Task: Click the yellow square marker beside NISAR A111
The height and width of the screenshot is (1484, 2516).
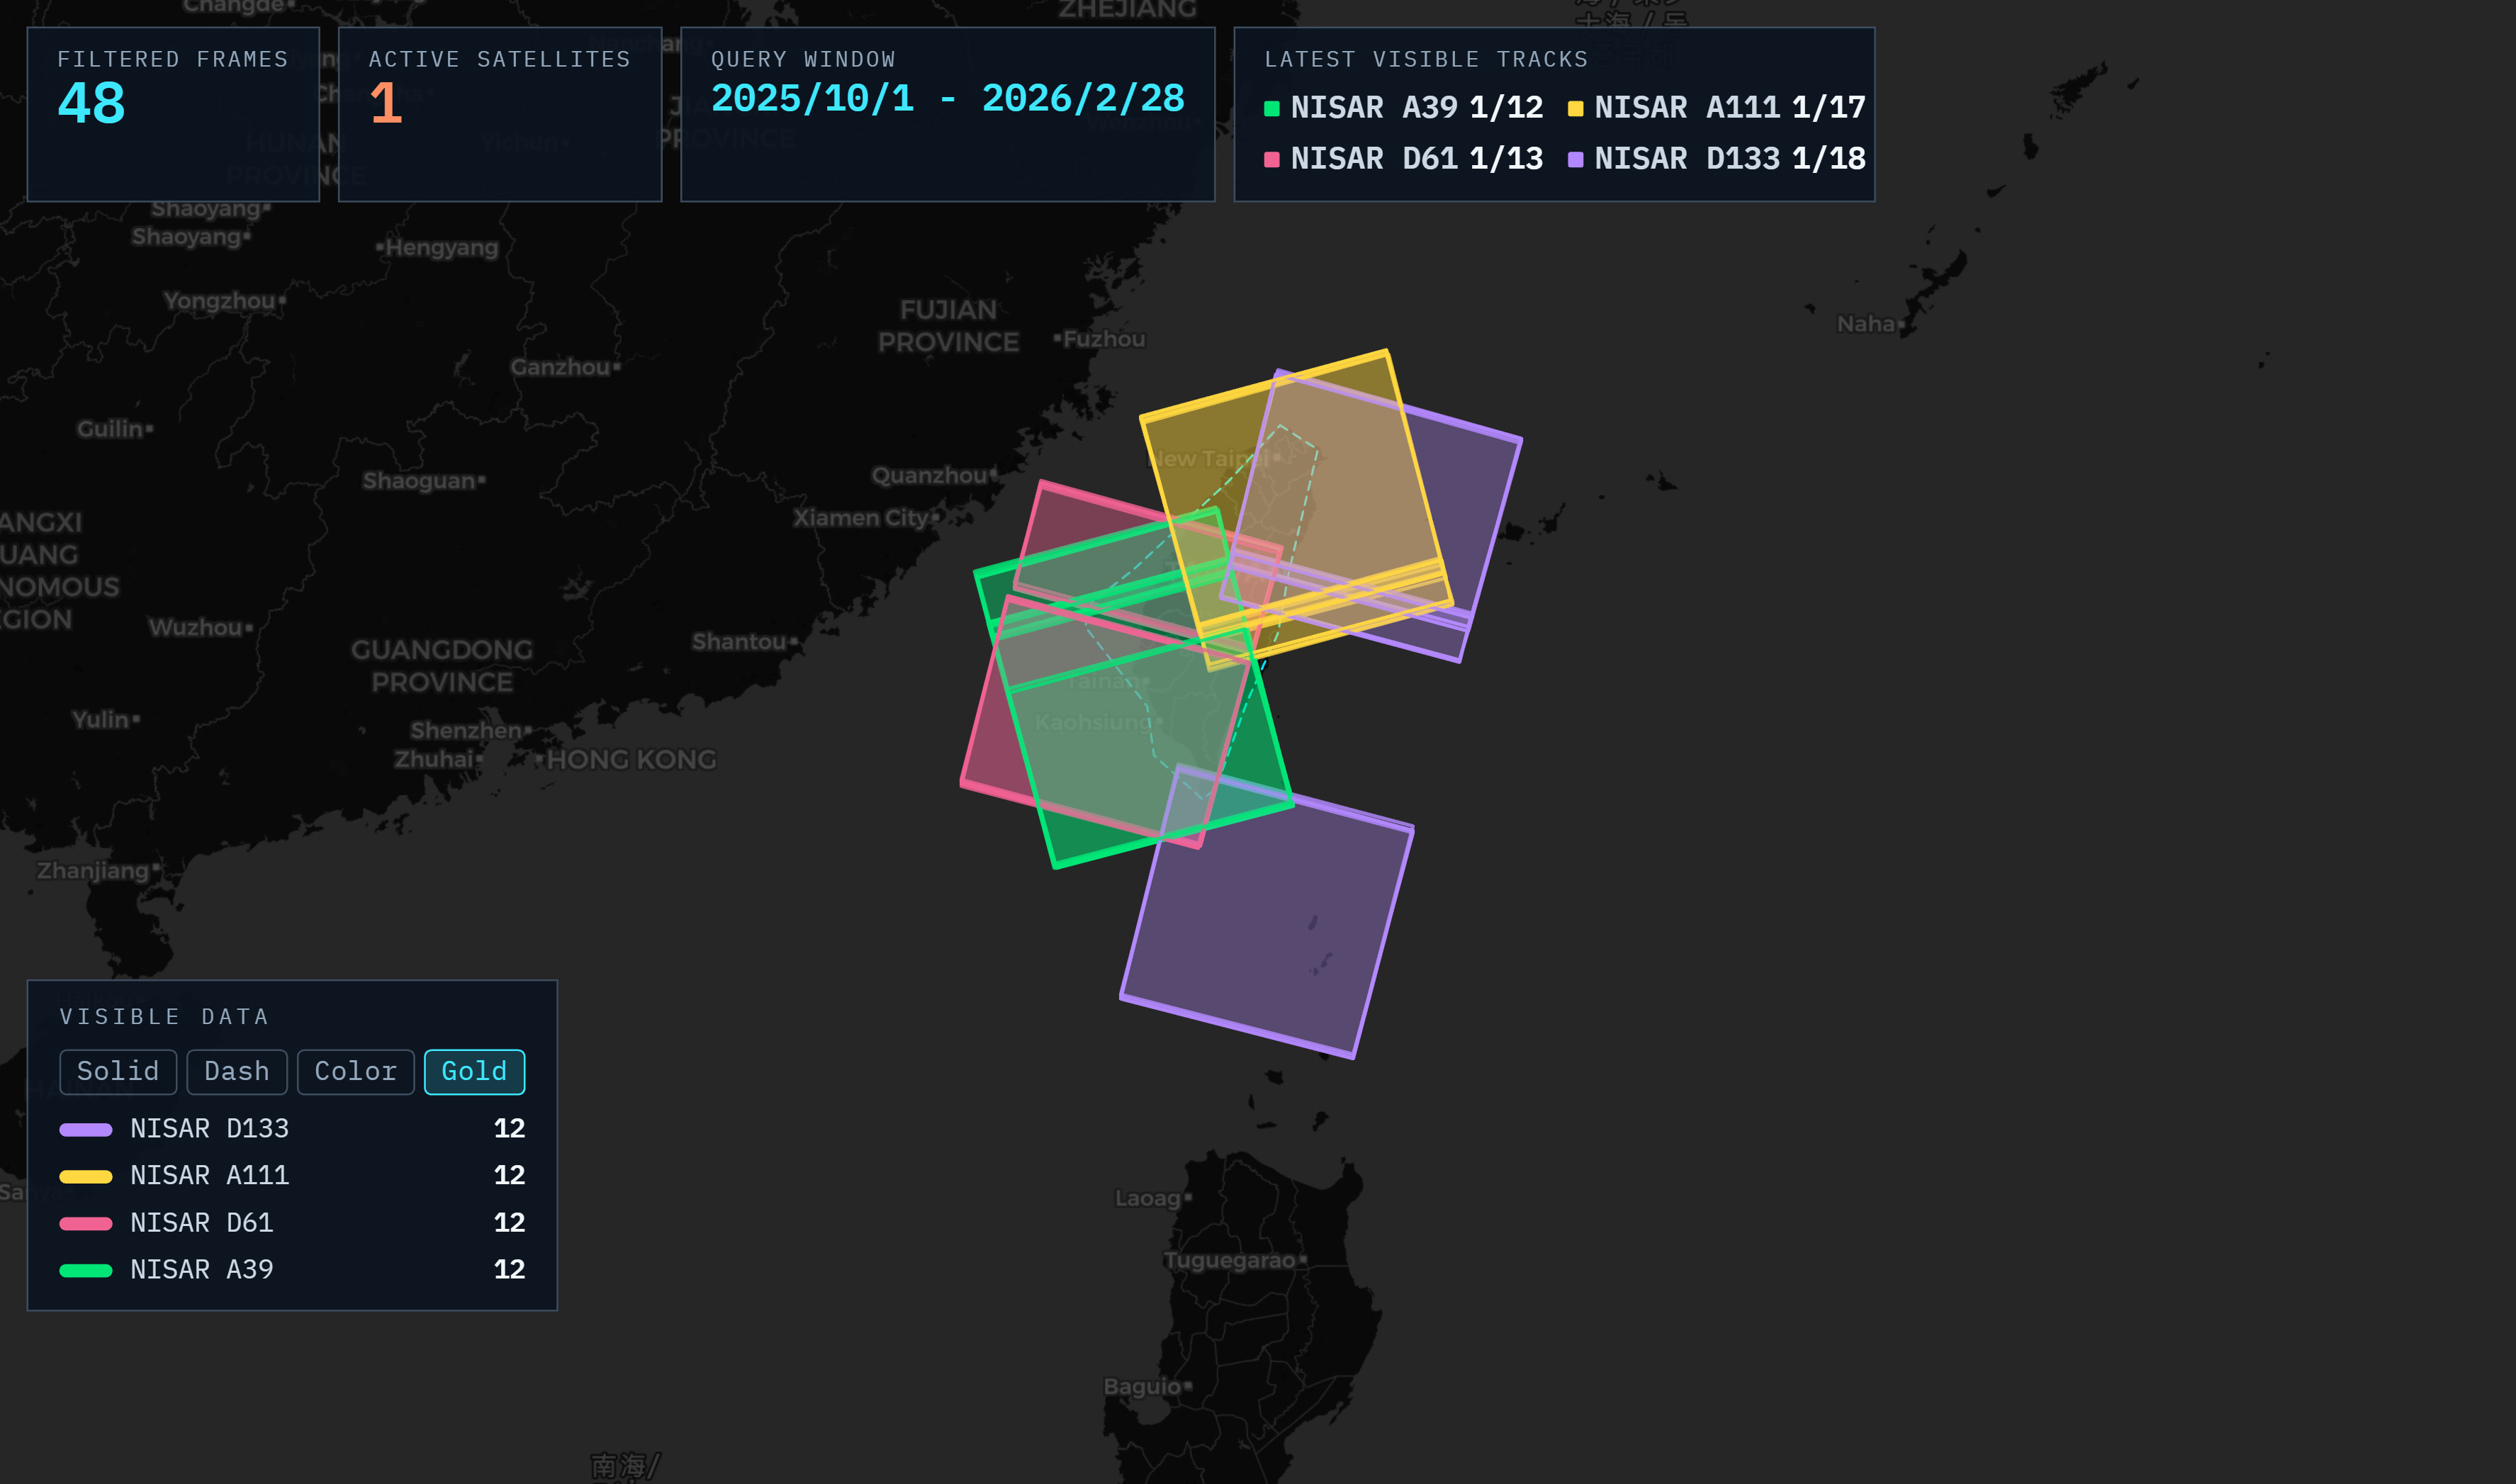Action: tap(1575, 108)
